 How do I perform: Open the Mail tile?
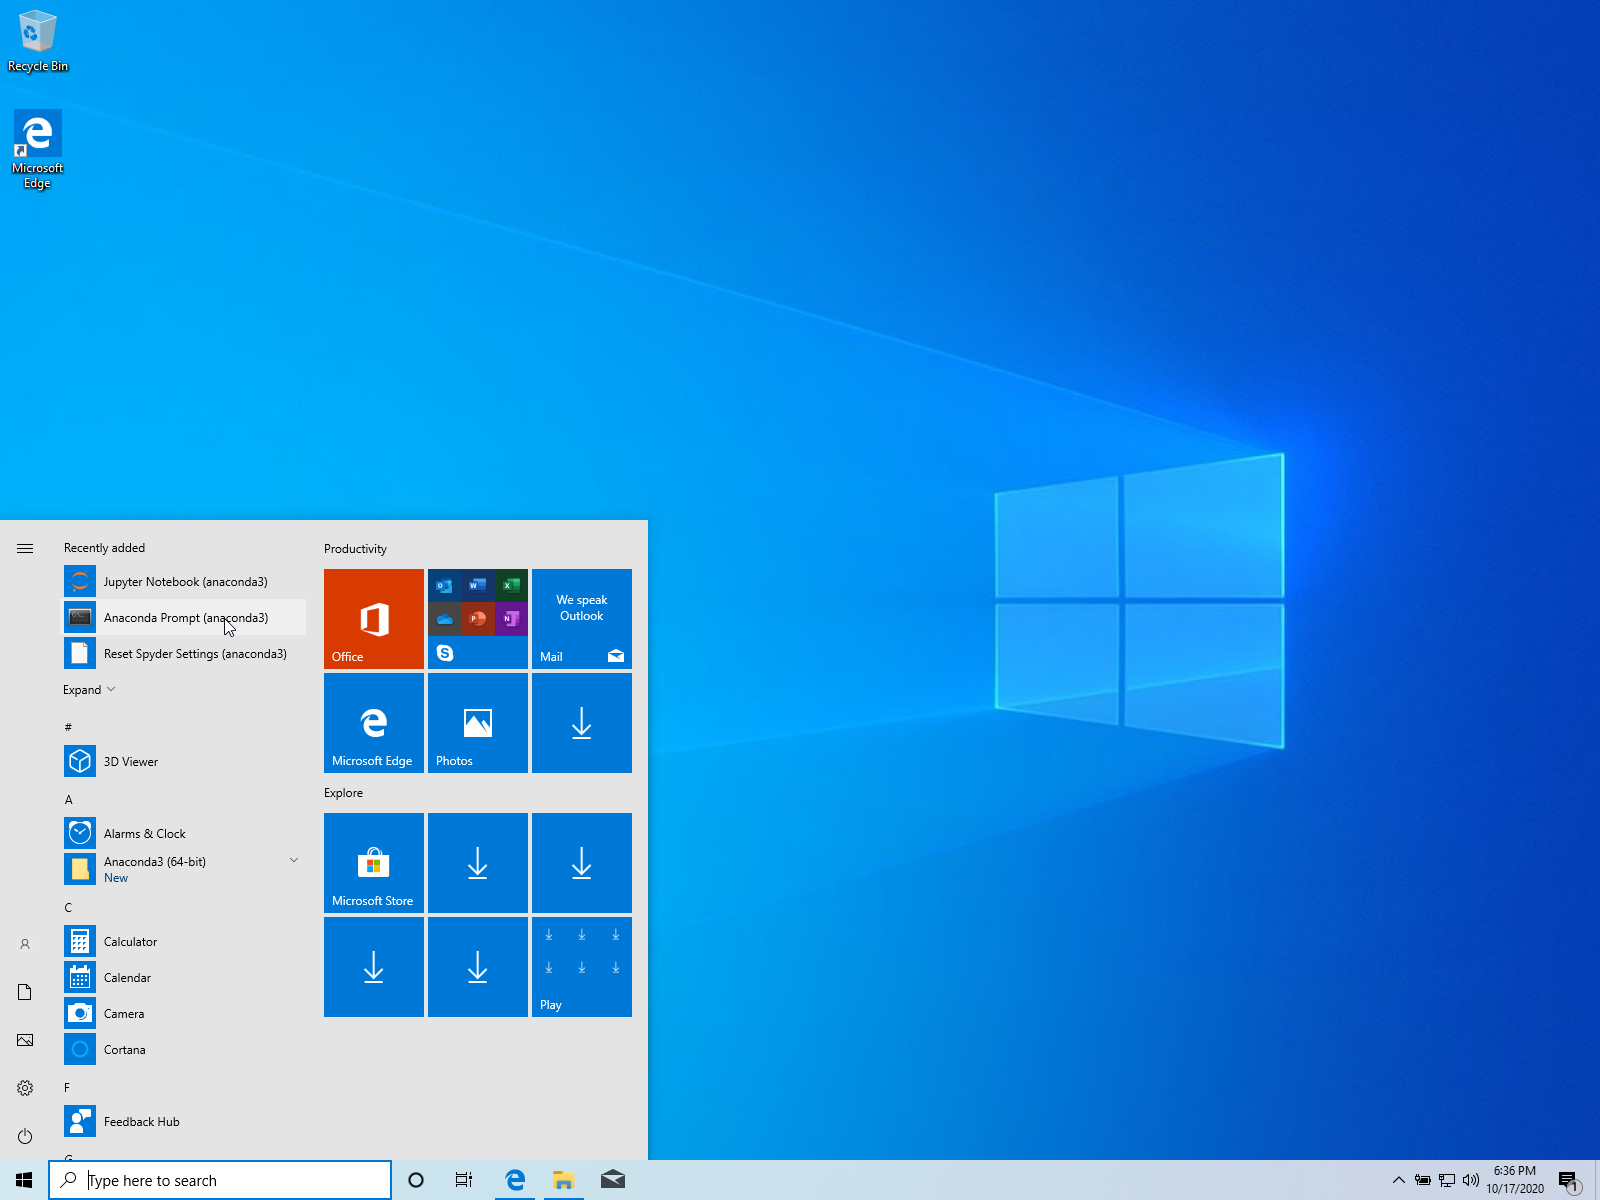click(582, 619)
